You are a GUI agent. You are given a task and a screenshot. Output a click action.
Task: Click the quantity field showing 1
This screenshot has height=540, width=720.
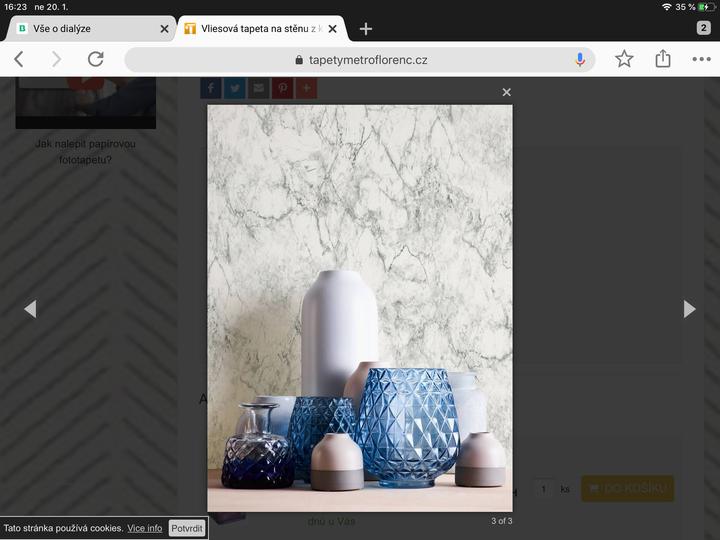[544, 488]
